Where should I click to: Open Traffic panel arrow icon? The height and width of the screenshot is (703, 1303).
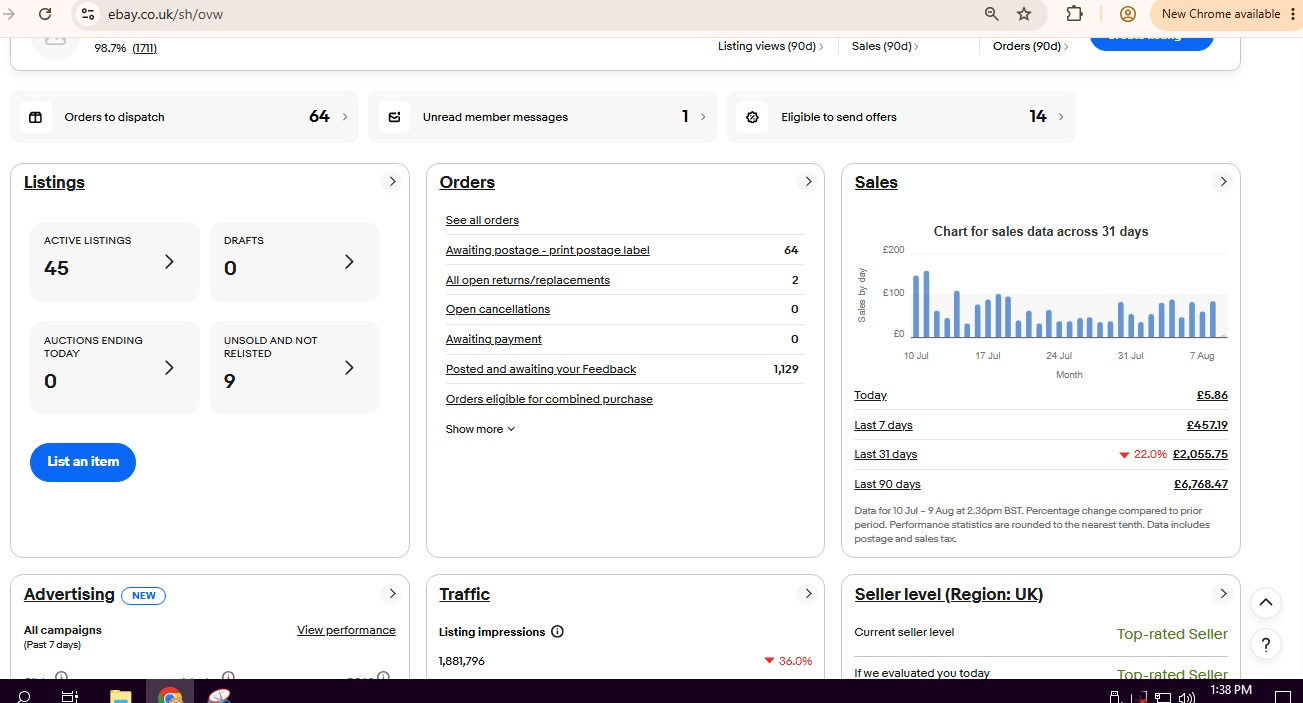point(808,594)
